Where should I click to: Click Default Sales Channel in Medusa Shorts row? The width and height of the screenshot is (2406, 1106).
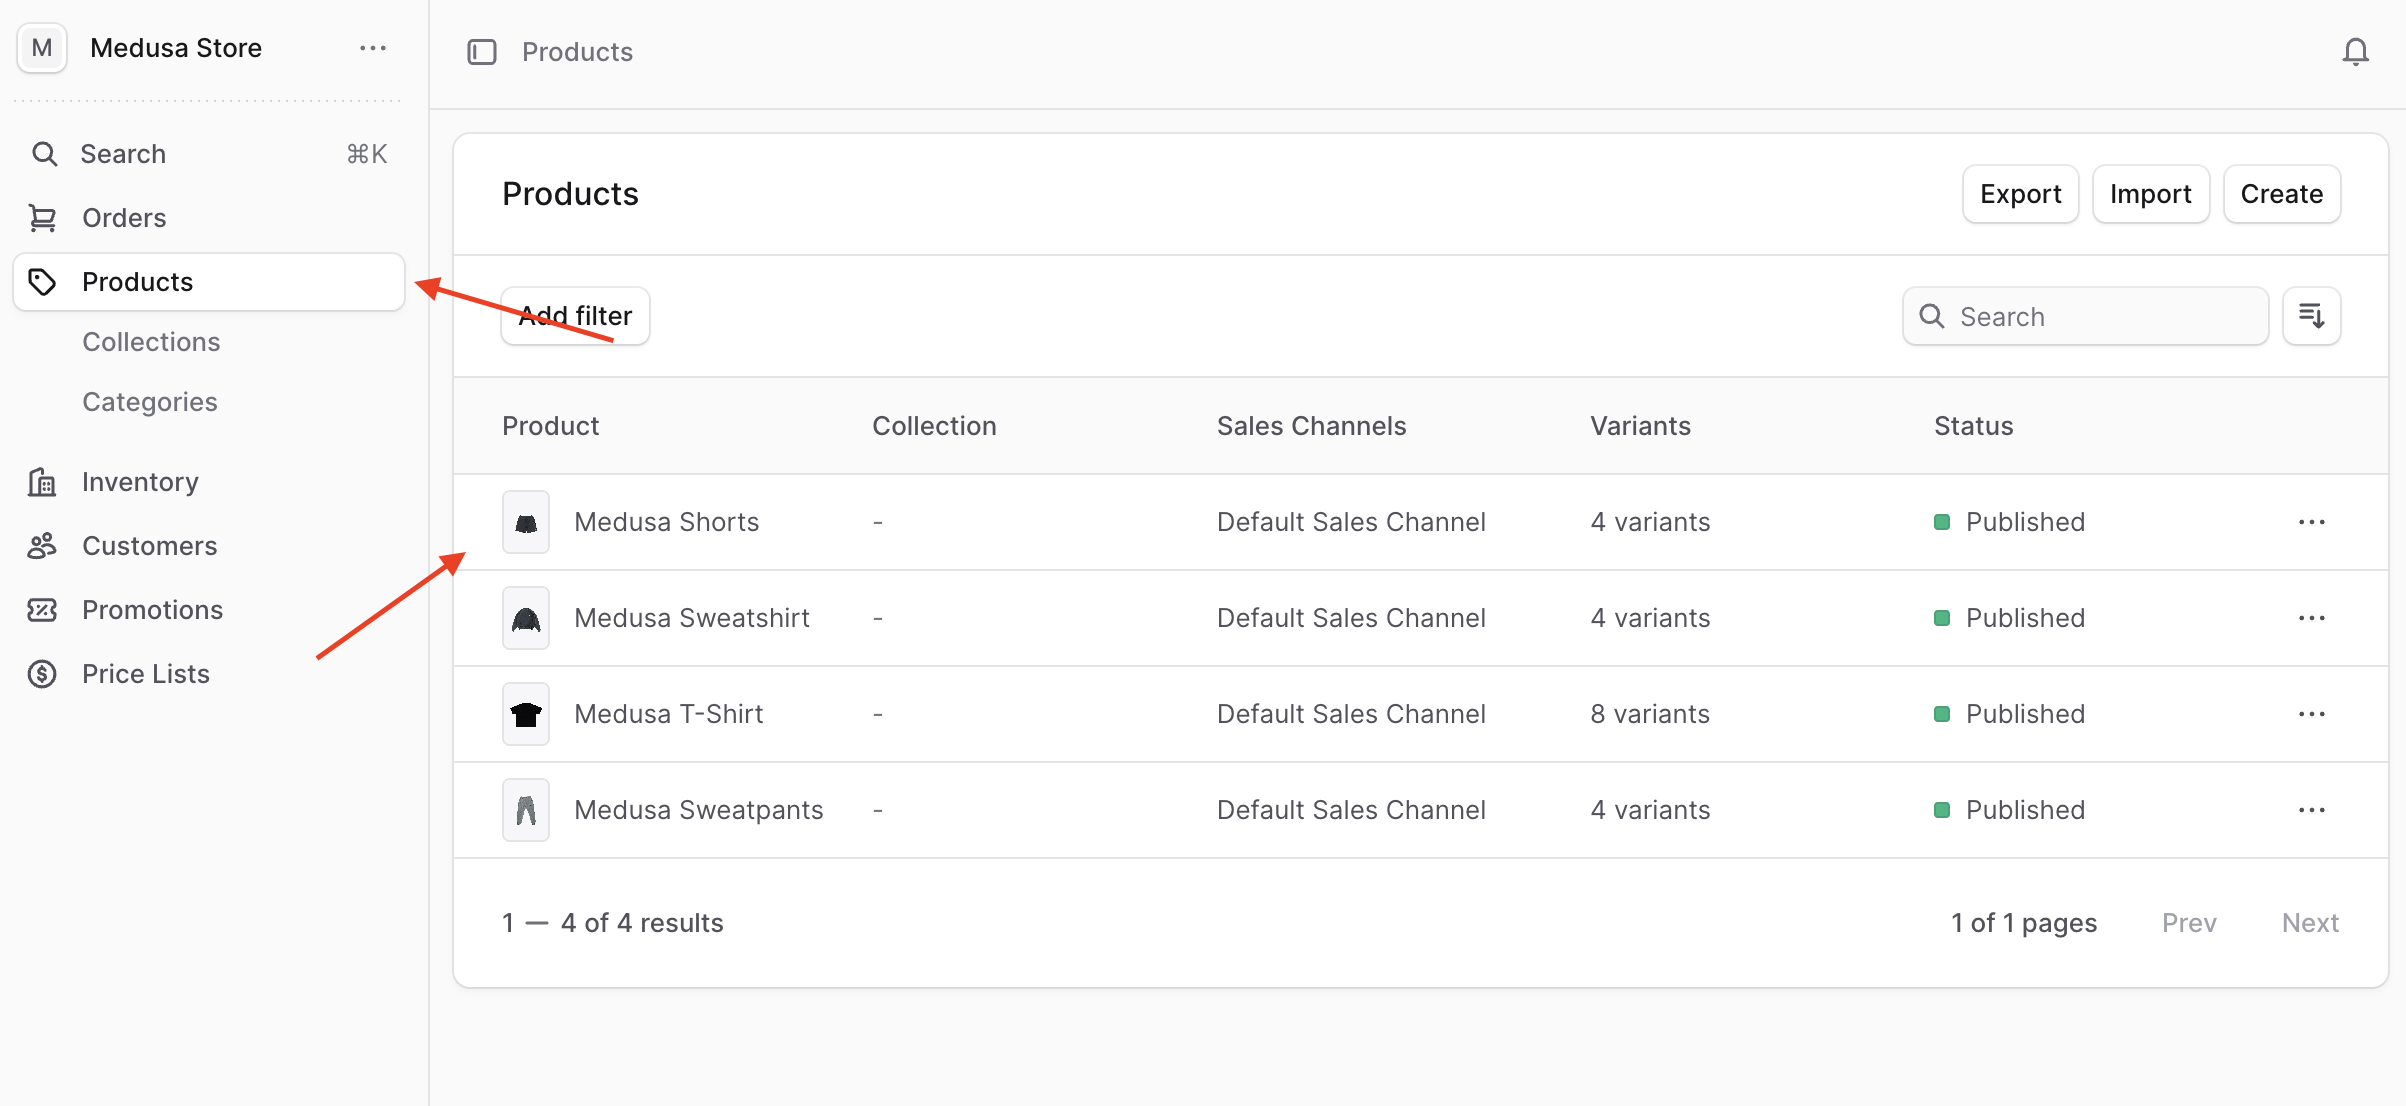[x=1351, y=522]
